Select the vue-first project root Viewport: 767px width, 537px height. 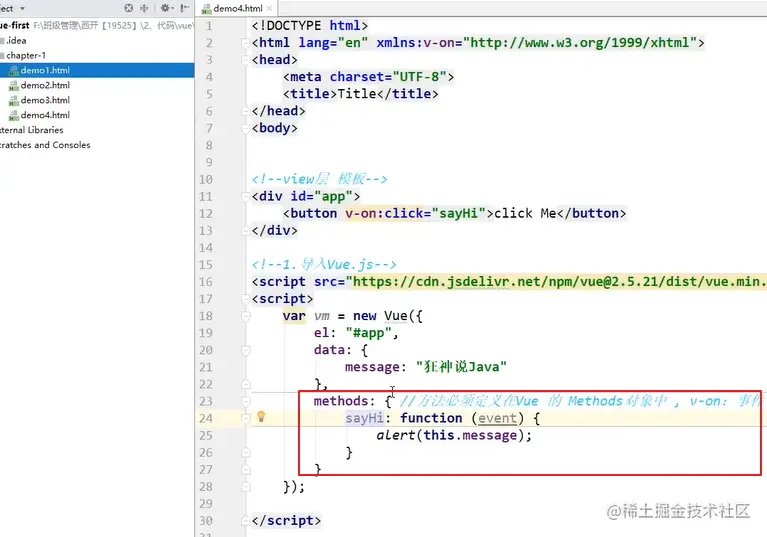click(x=15, y=25)
